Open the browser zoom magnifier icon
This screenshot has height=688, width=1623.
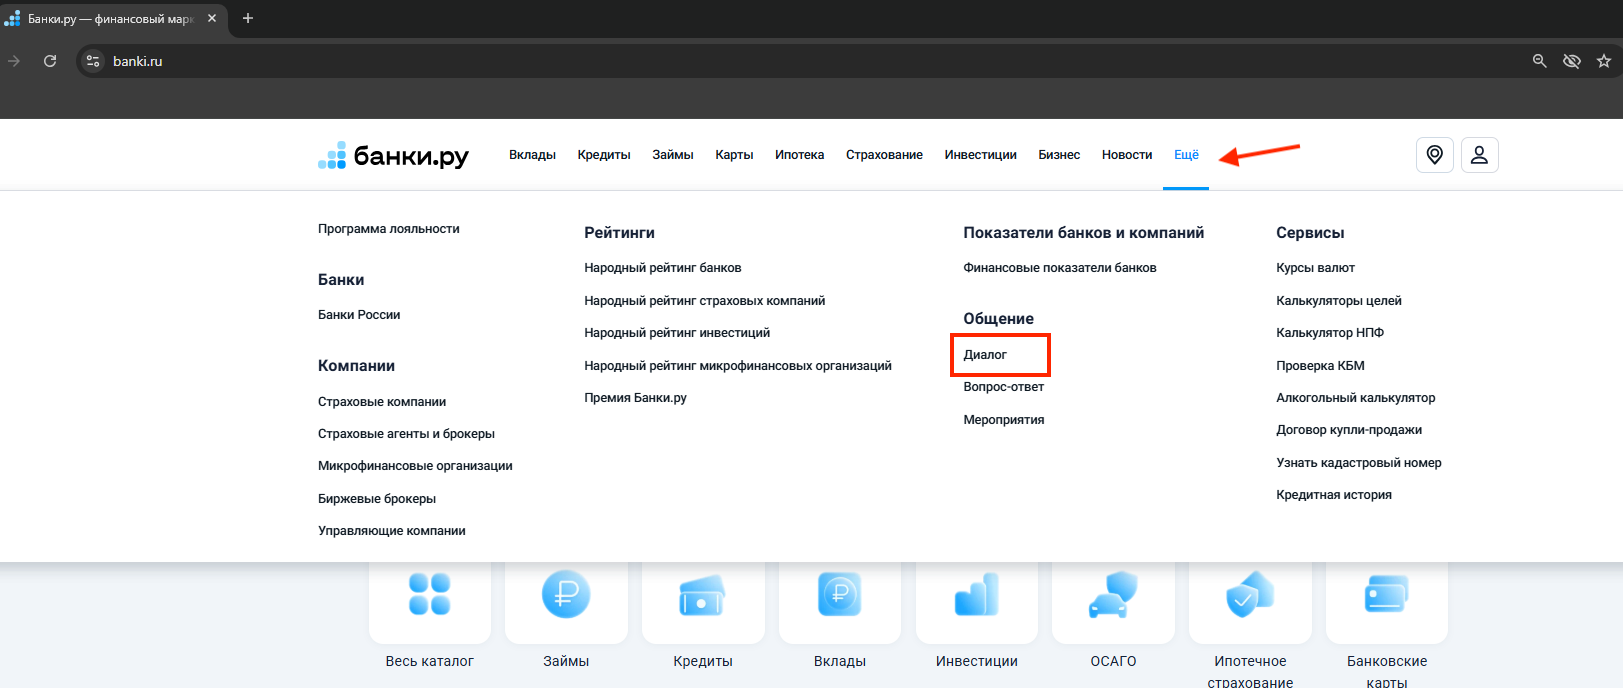[x=1540, y=61]
